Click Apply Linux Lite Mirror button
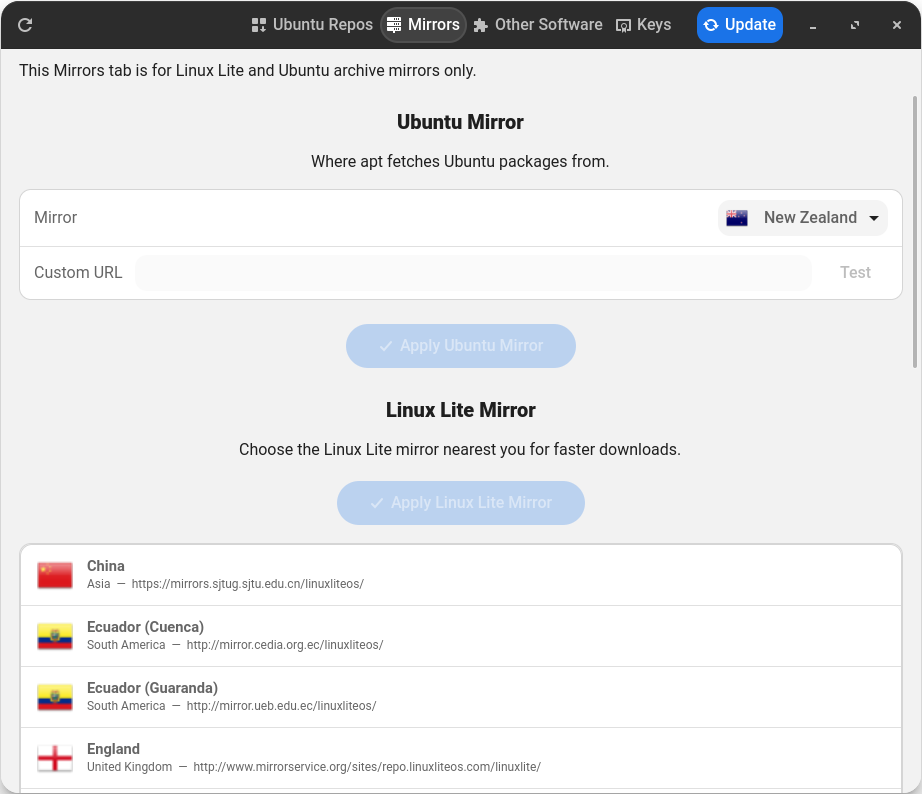This screenshot has height=794, width=922. (x=461, y=503)
